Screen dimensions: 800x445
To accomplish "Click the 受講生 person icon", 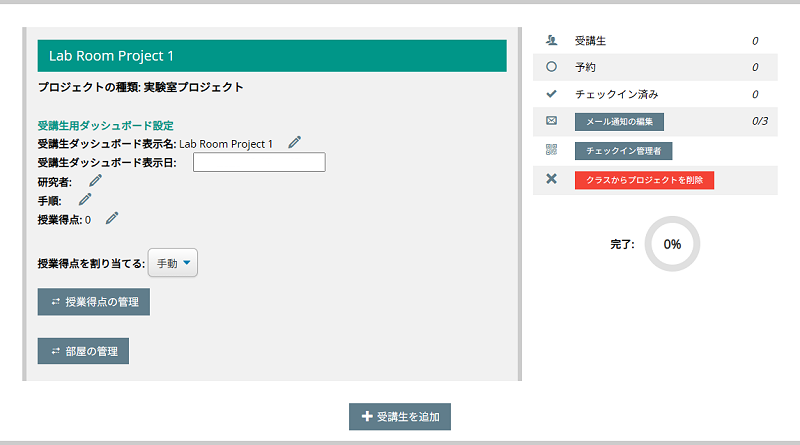I will tap(551, 41).
